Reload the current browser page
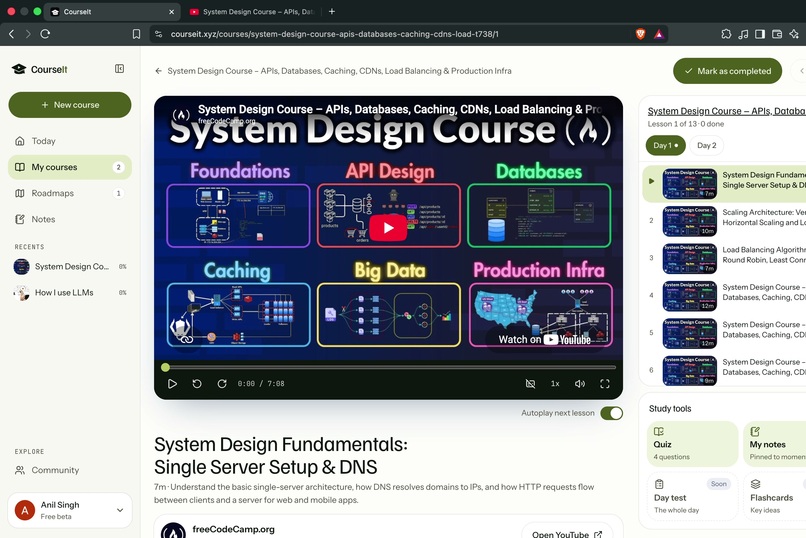806x538 pixels. point(45,34)
